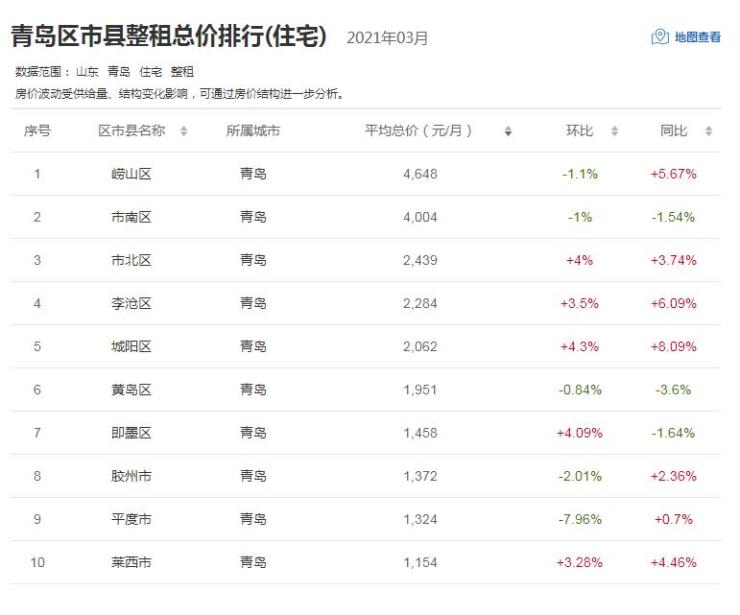Click the page title 青岛区市县整租总价排行(住宅)
740x615 pixels.
(168, 36)
